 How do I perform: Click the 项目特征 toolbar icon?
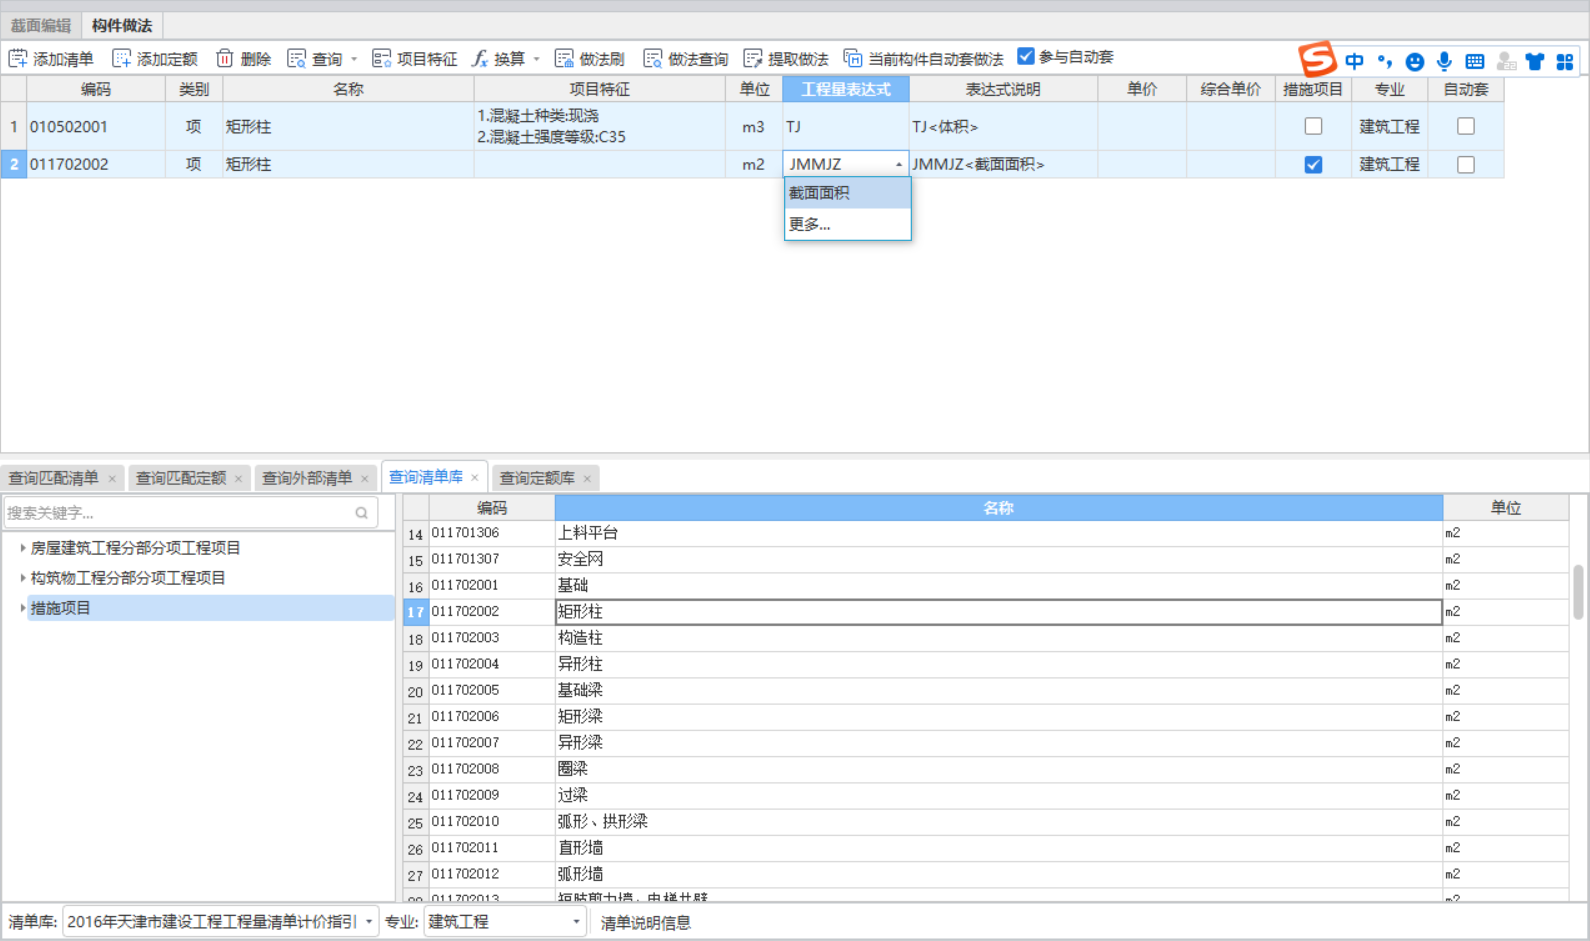click(382, 59)
